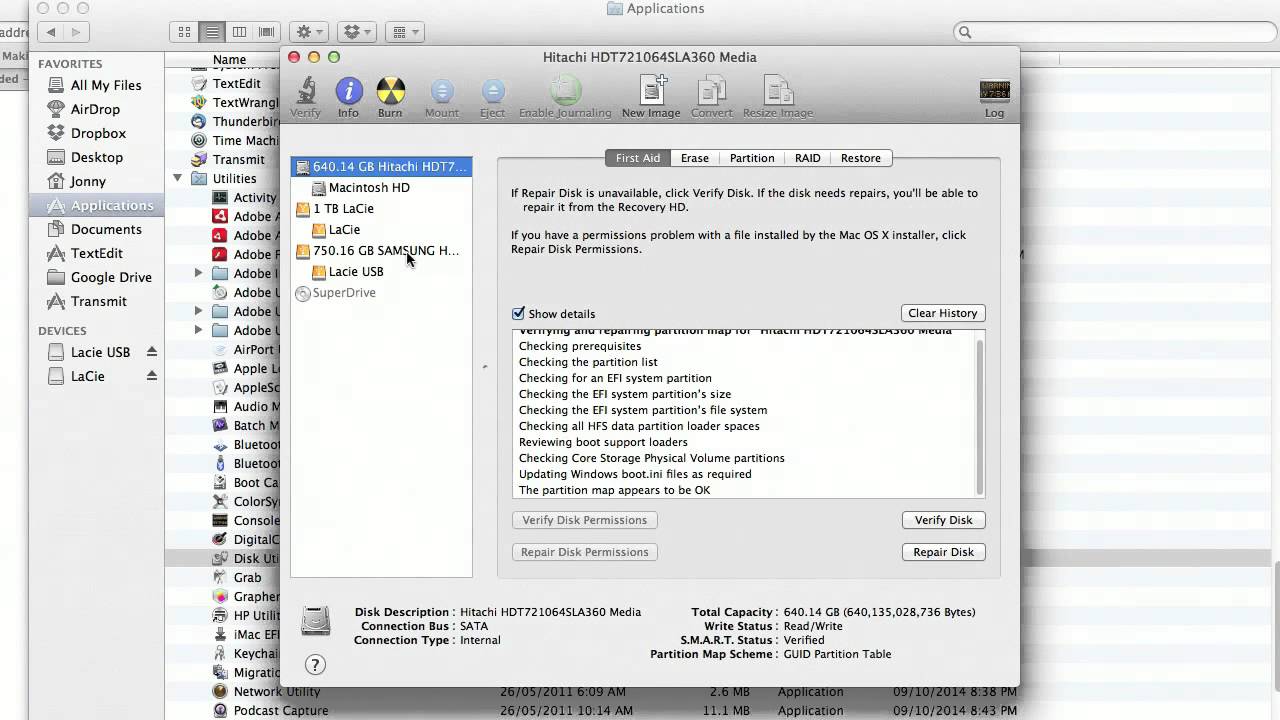The image size is (1280, 720).
Task: Switch to the Restore tab
Action: pyautogui.click(x=861, y=158)
